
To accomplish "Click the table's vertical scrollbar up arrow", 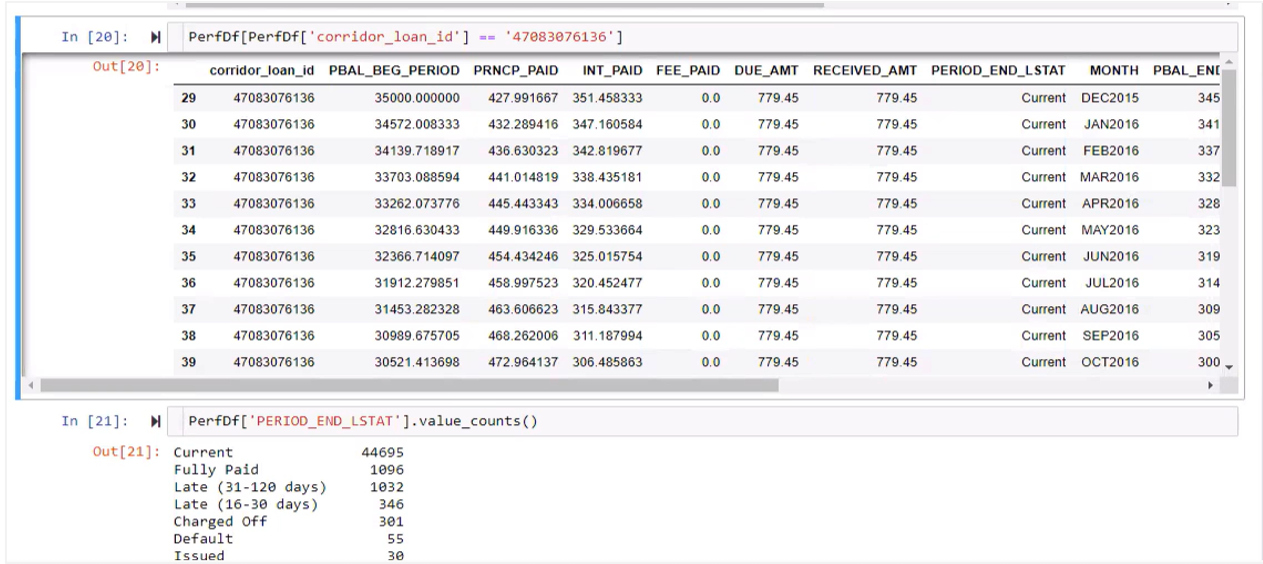I will [x=1229, y=62].
